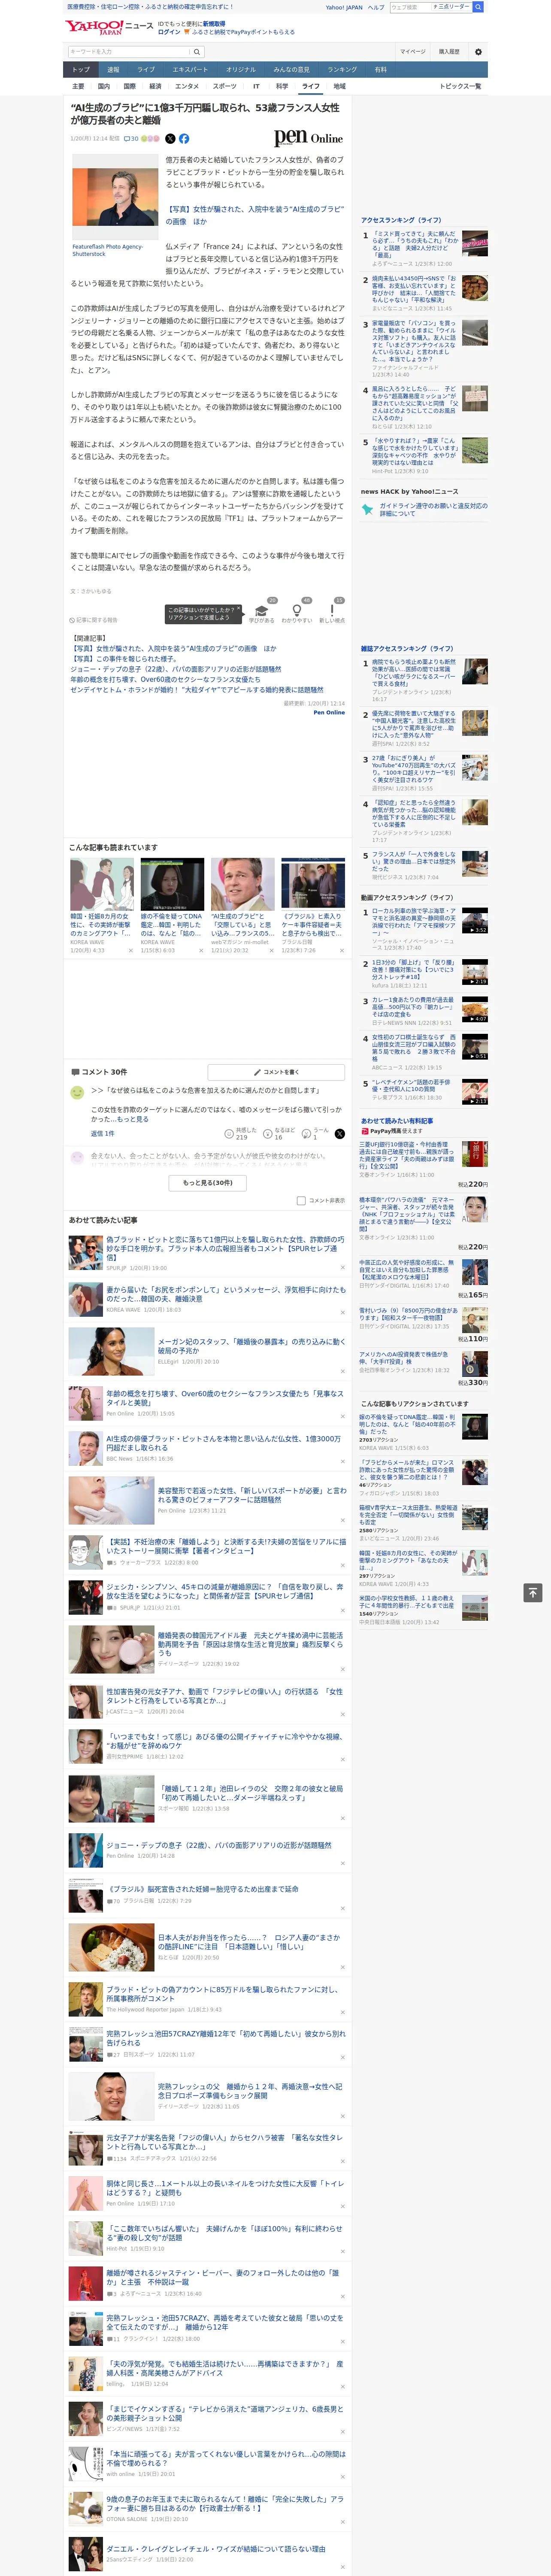The image size is (551, 2576).
Task: Click the ヘルプ link at top
Action: click(x=375, y=7)
